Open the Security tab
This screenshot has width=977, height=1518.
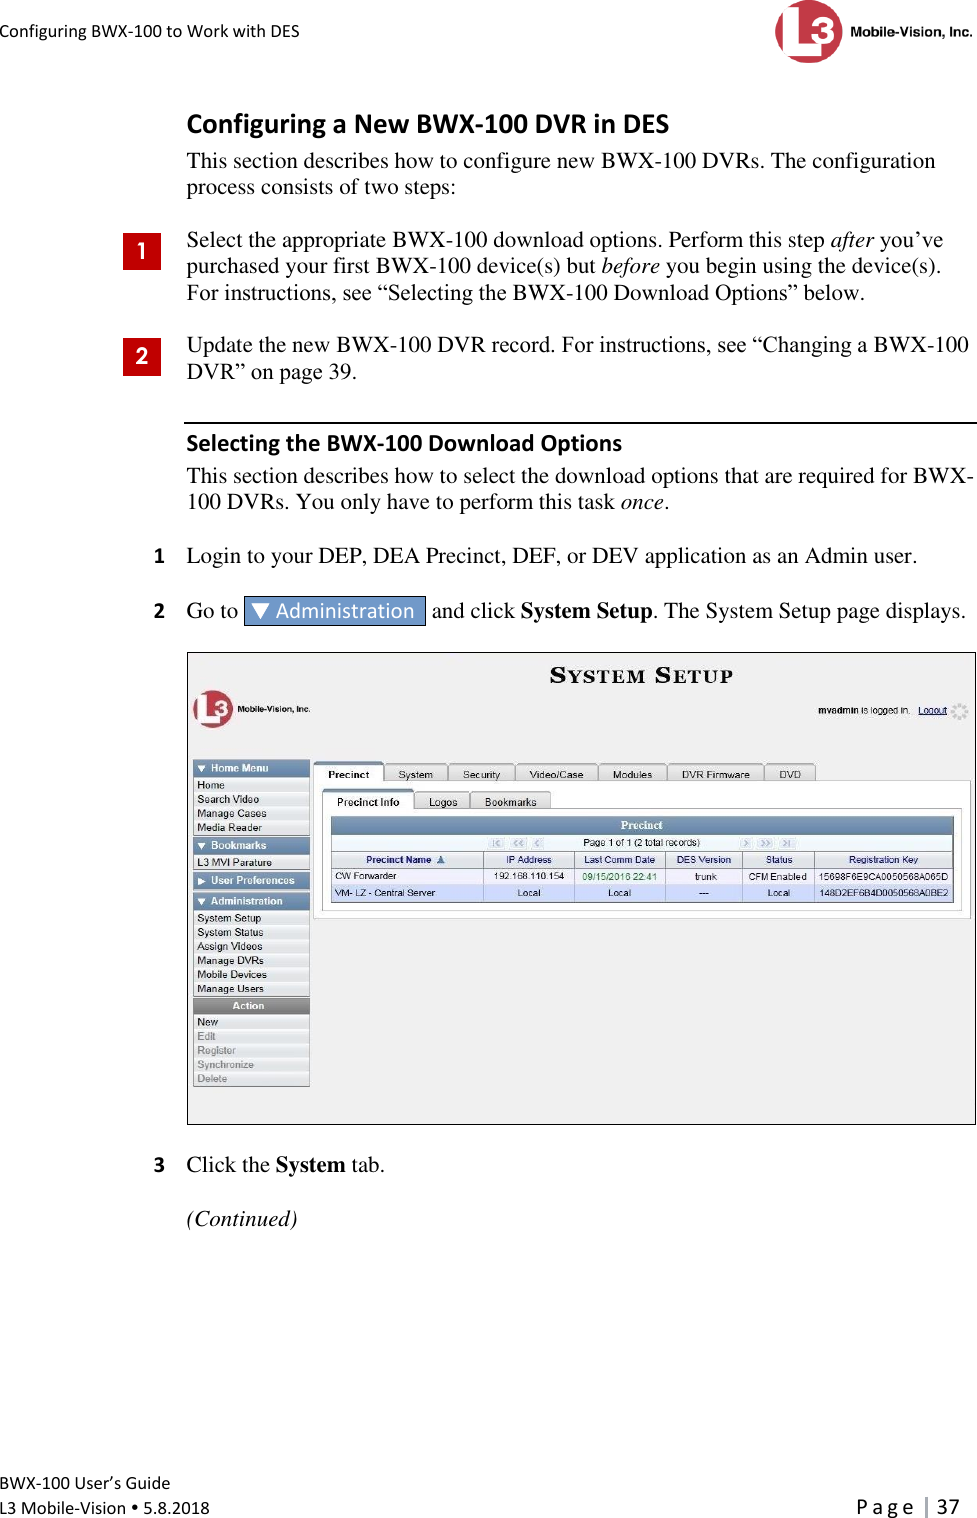[x=481, y=774]
